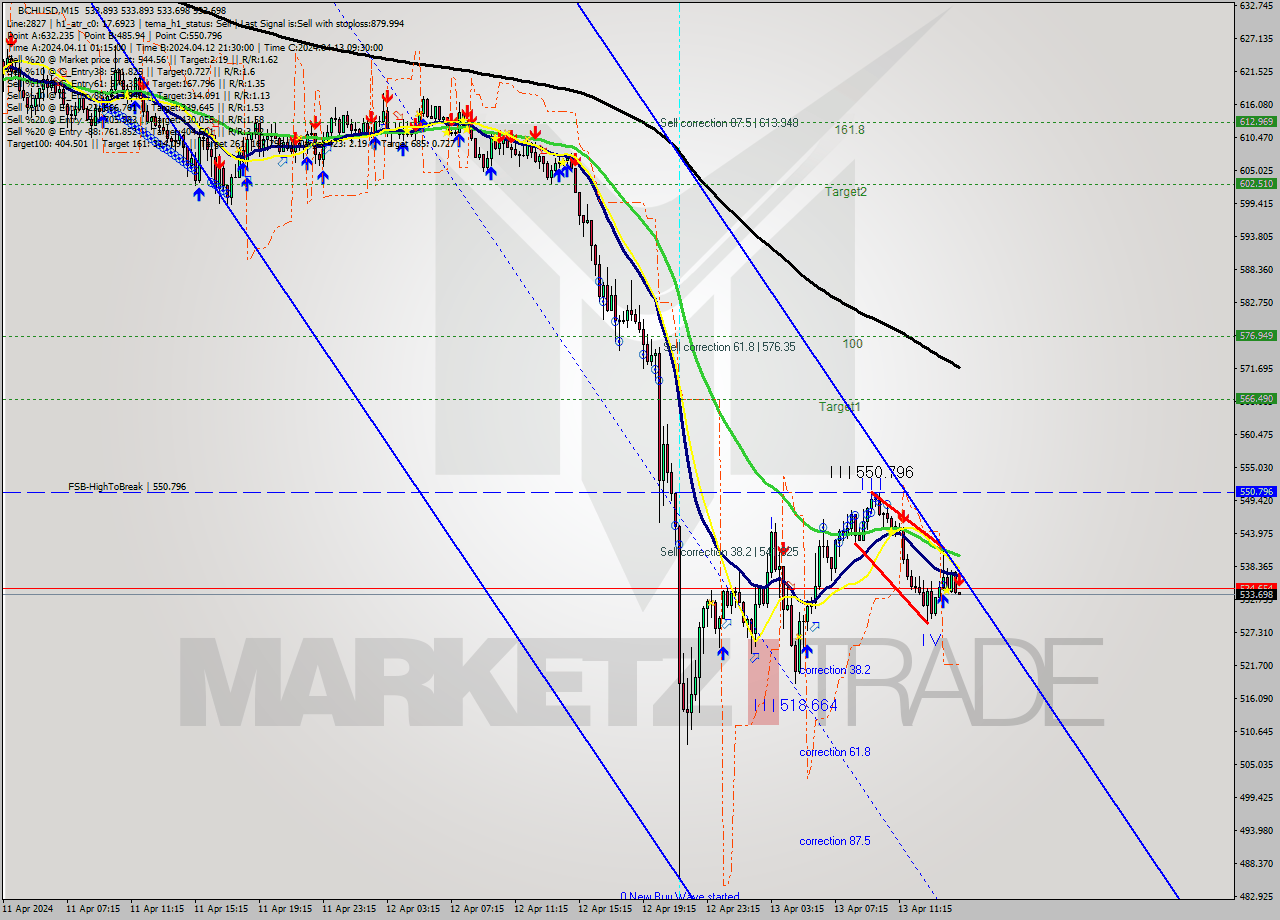Click the current price tag 533.698
Screen dimensions: 1280x920
(x=1256, y=594)
